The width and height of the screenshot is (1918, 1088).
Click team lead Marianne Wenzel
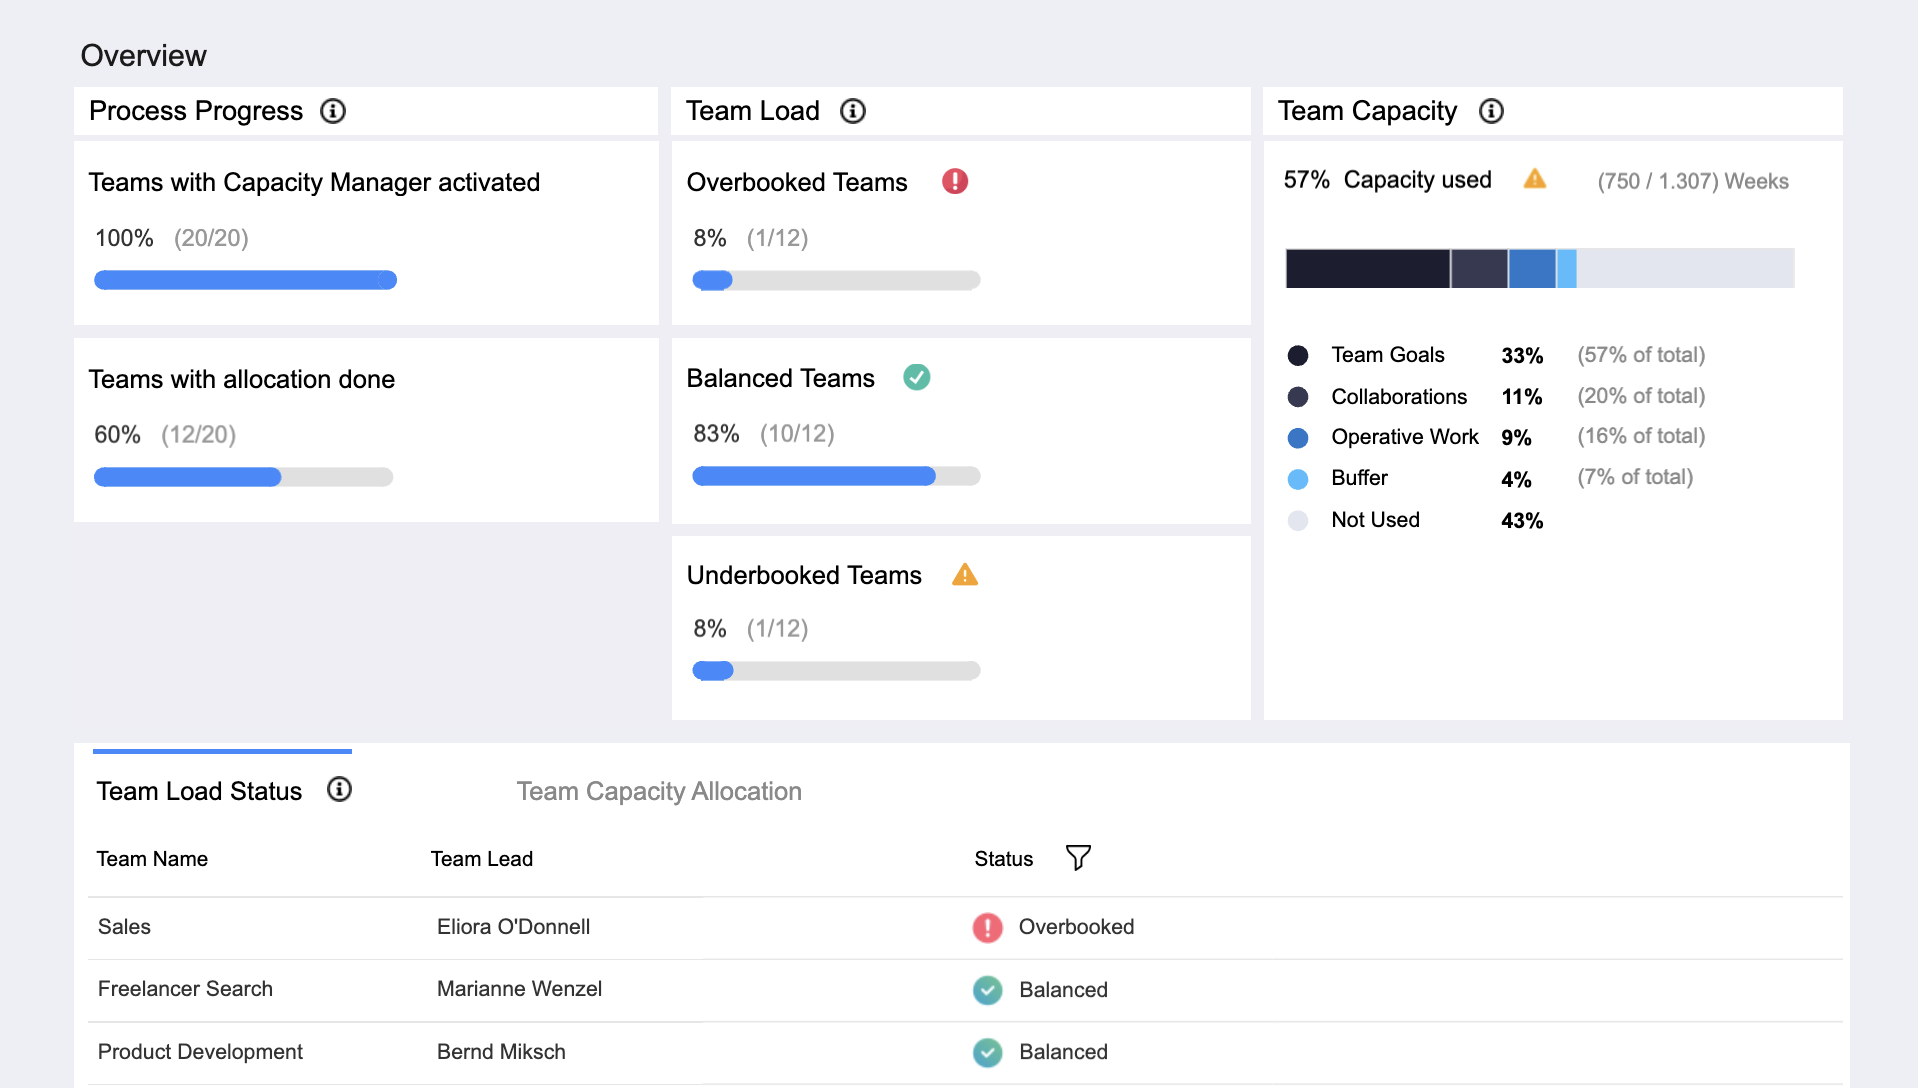(519, 989)
